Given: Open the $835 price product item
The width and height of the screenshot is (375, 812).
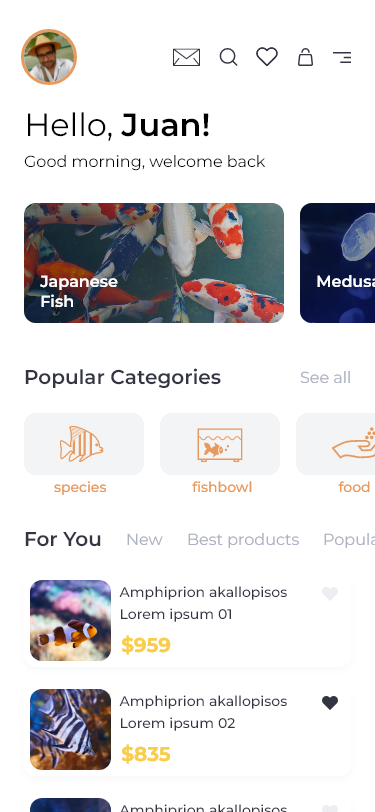Looking at the screenshot, I should point(188,729).
